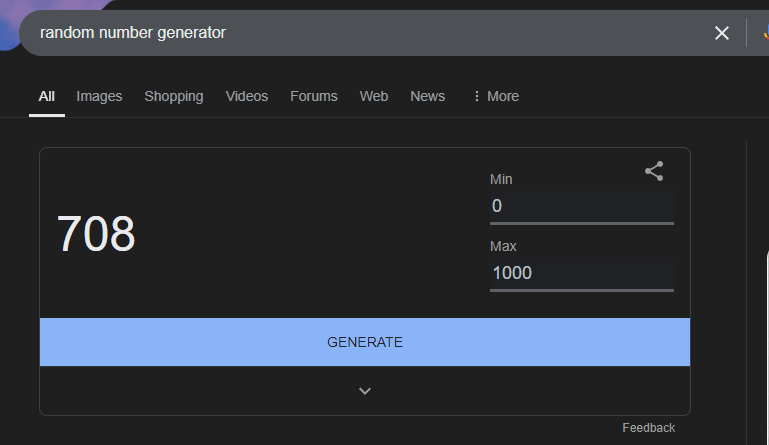Image resolution: width=769 pixels, height=445 pixels.
Task: Switch to the All results tab
Action: click(47, 96)
